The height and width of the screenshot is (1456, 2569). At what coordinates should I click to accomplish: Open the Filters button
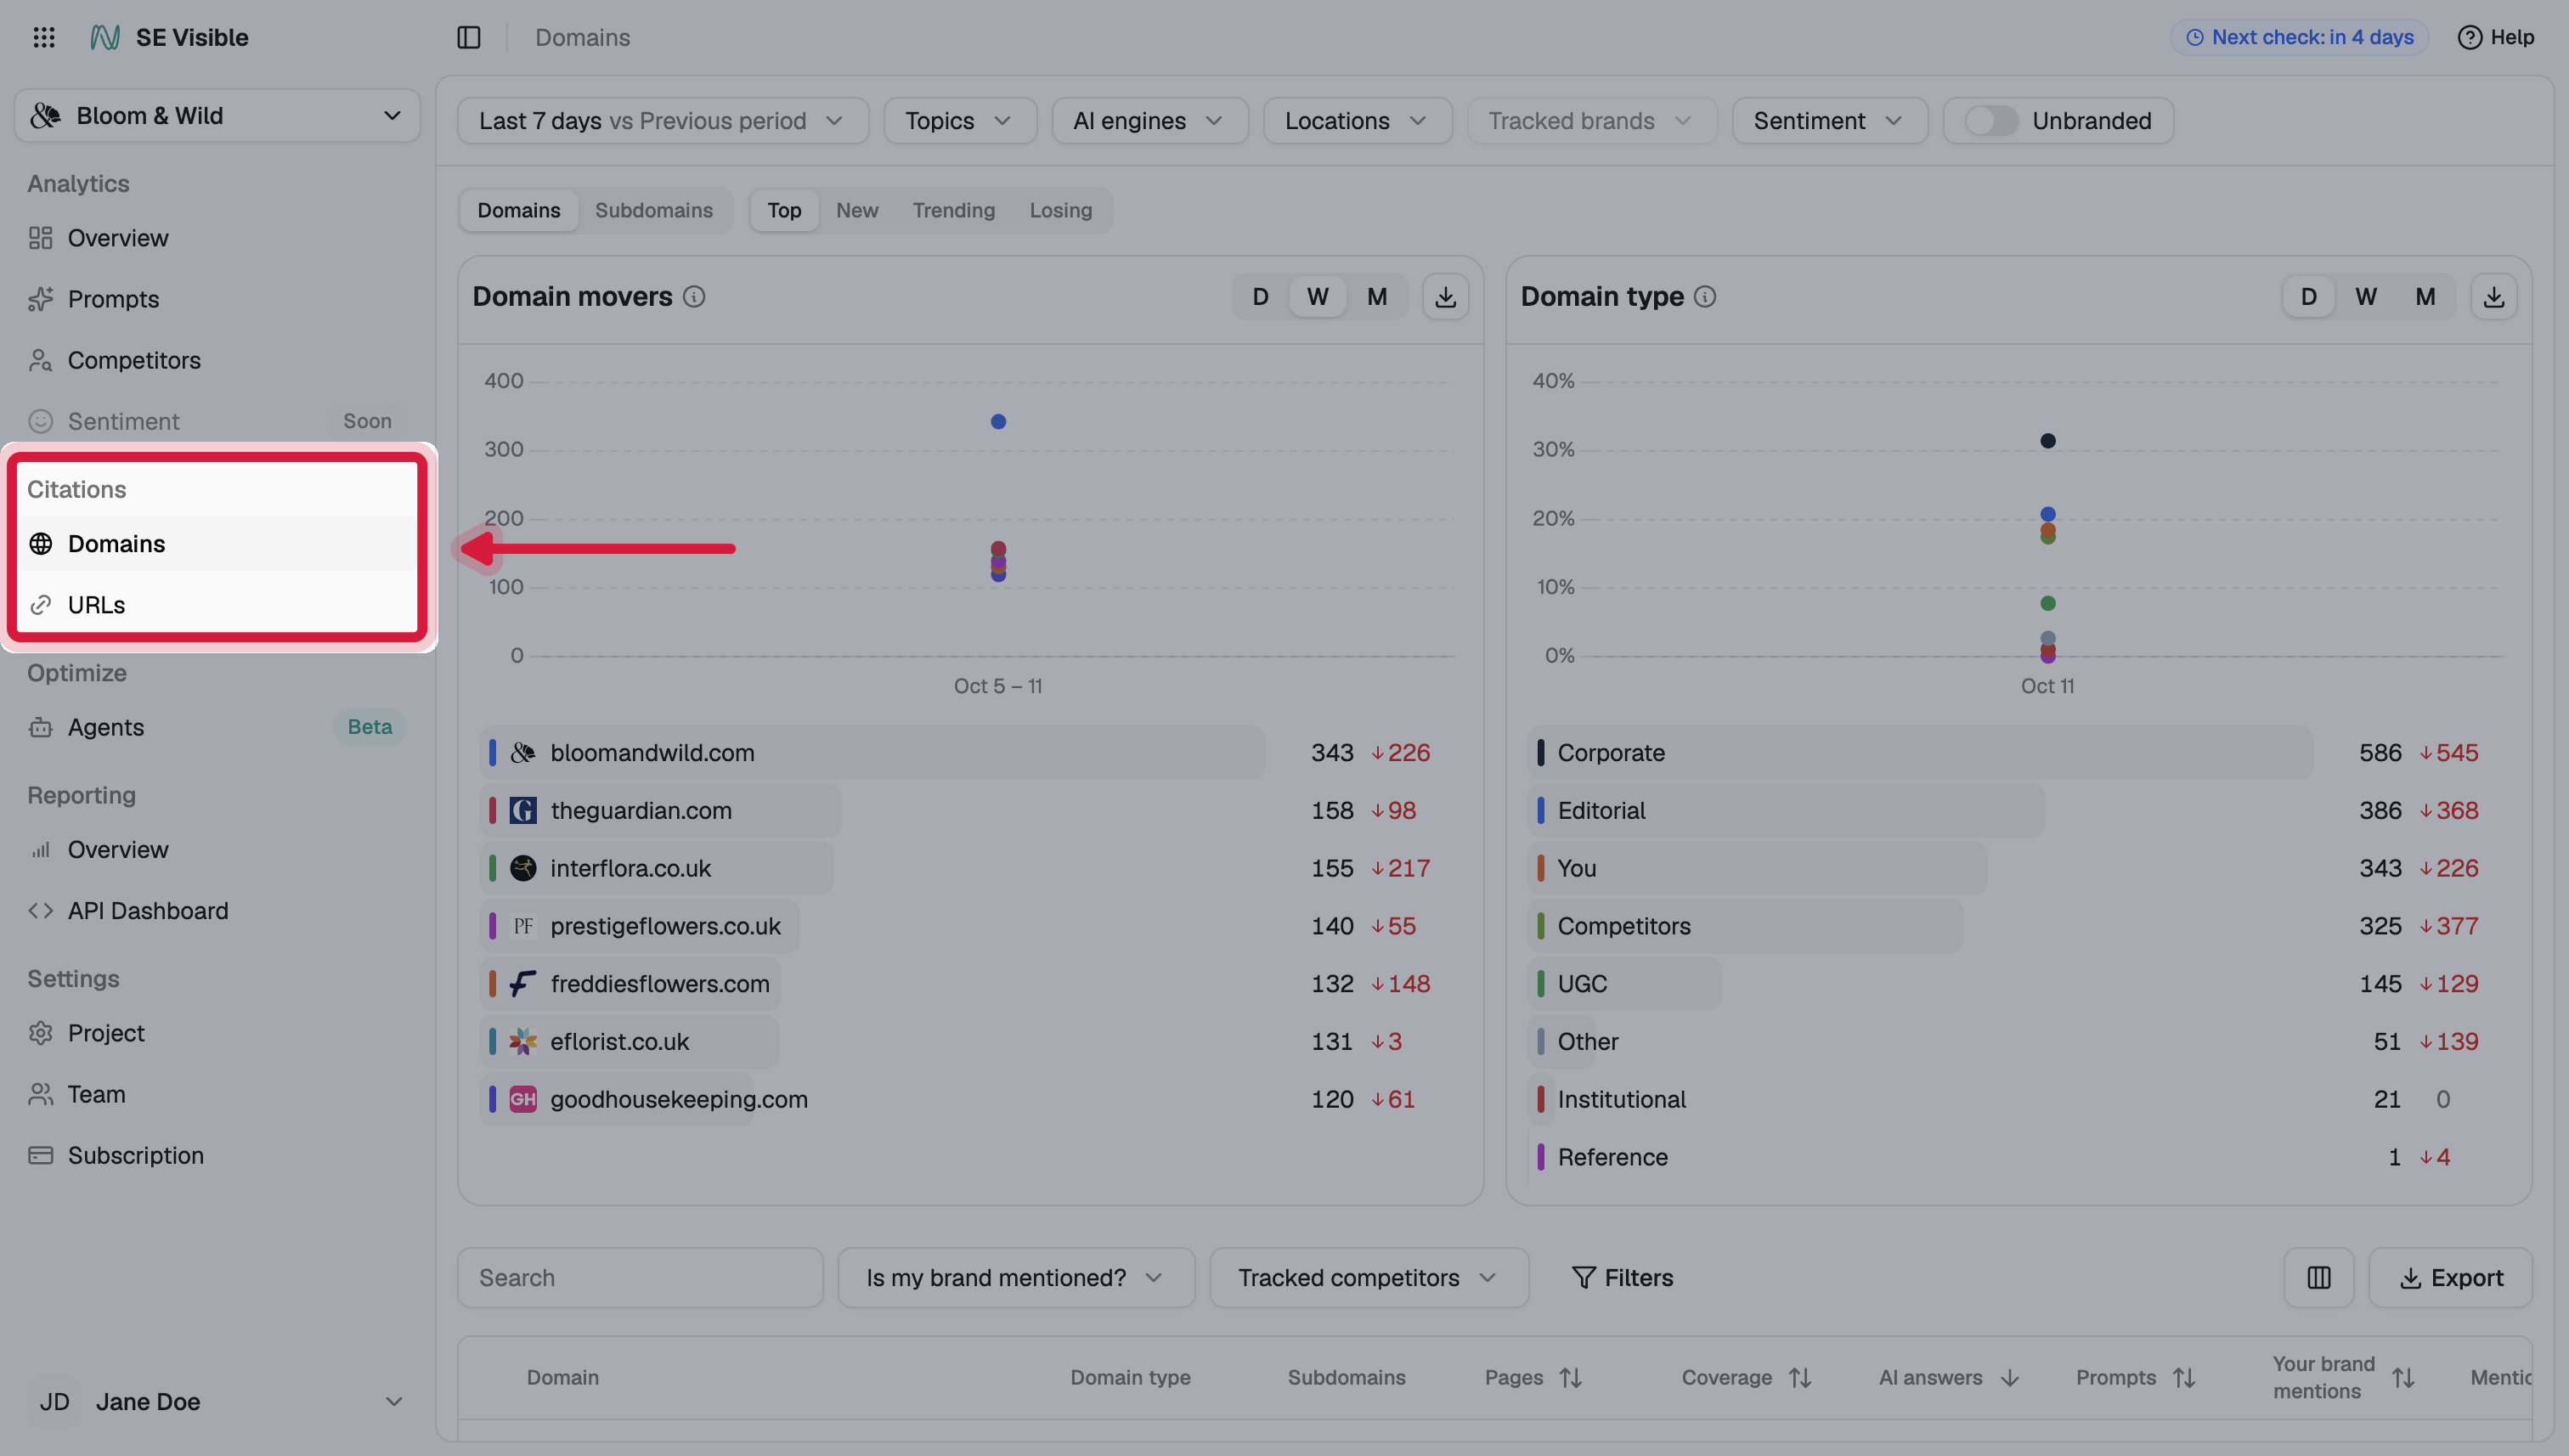[x=1622, y=1277]
